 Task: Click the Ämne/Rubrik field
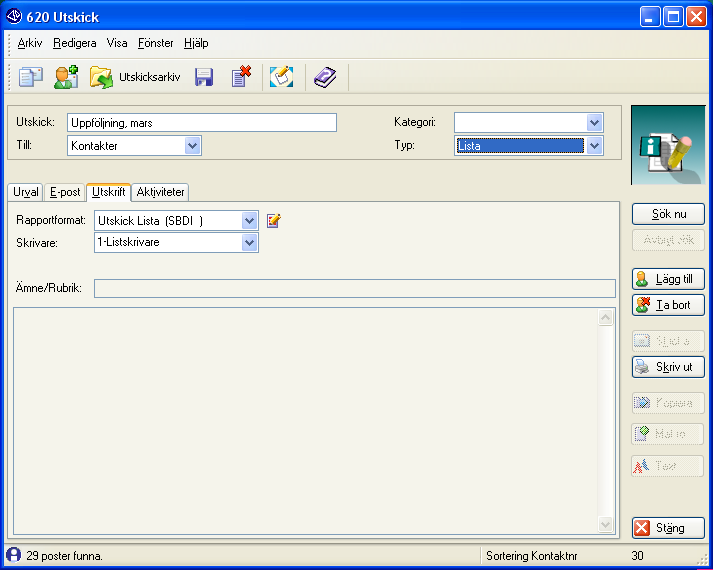click(x=355, y=289)
